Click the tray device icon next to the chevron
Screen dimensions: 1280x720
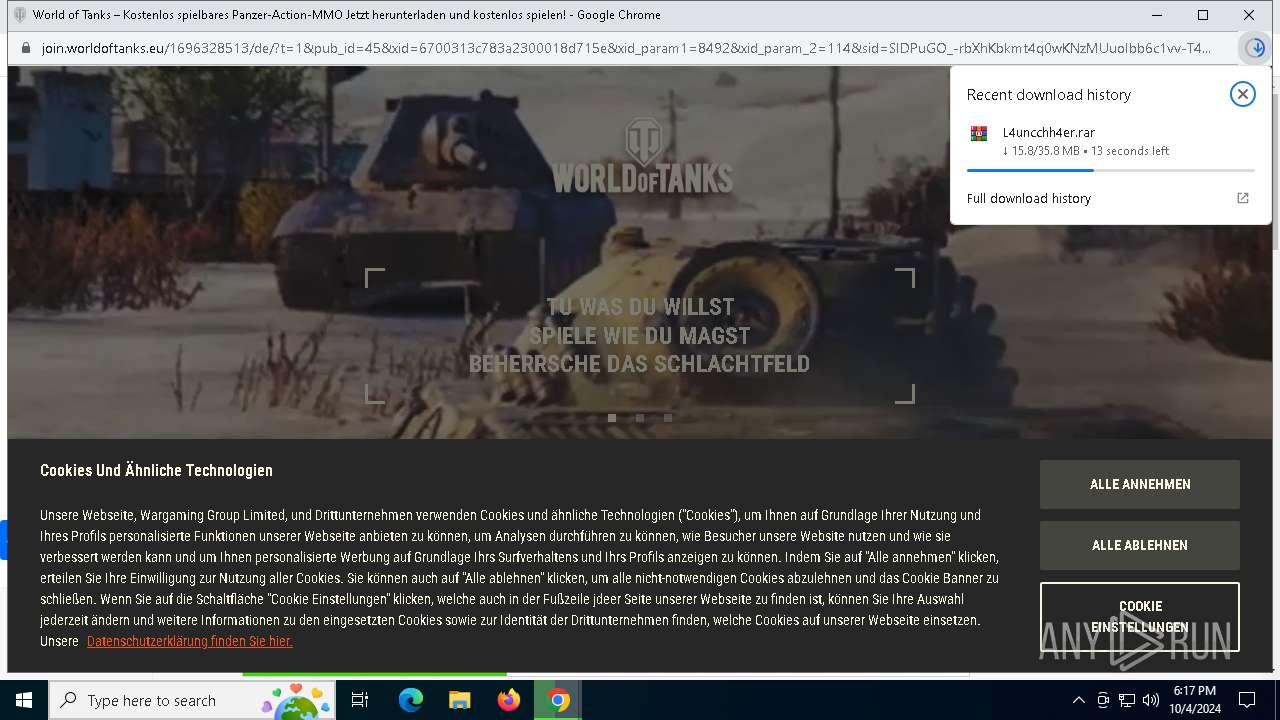[1103, 700]
